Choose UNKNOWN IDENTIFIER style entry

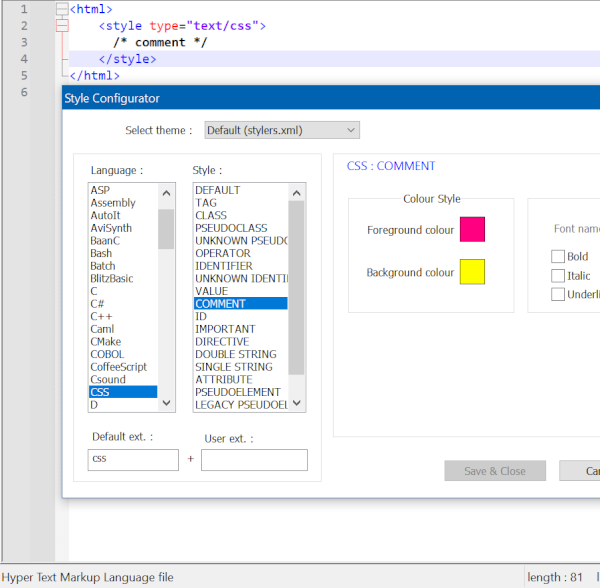click(x=241, y=279)
